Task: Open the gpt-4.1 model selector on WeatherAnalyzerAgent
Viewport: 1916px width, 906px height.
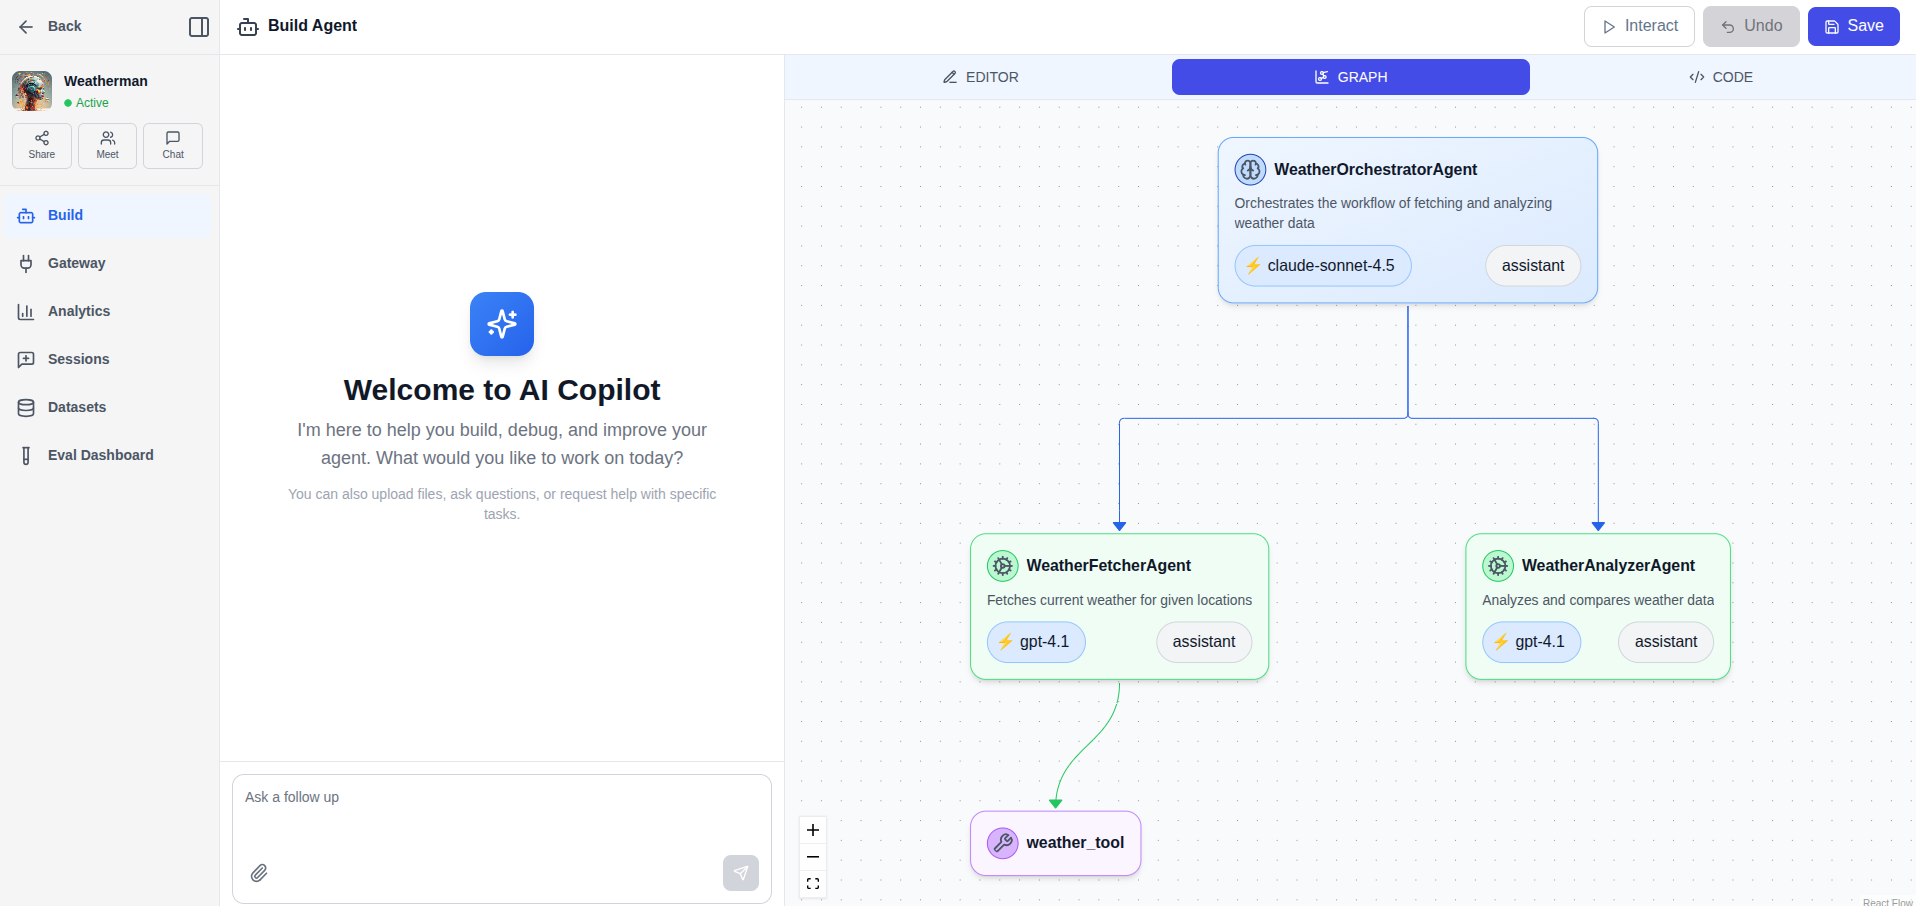Action: [1531, 642]
